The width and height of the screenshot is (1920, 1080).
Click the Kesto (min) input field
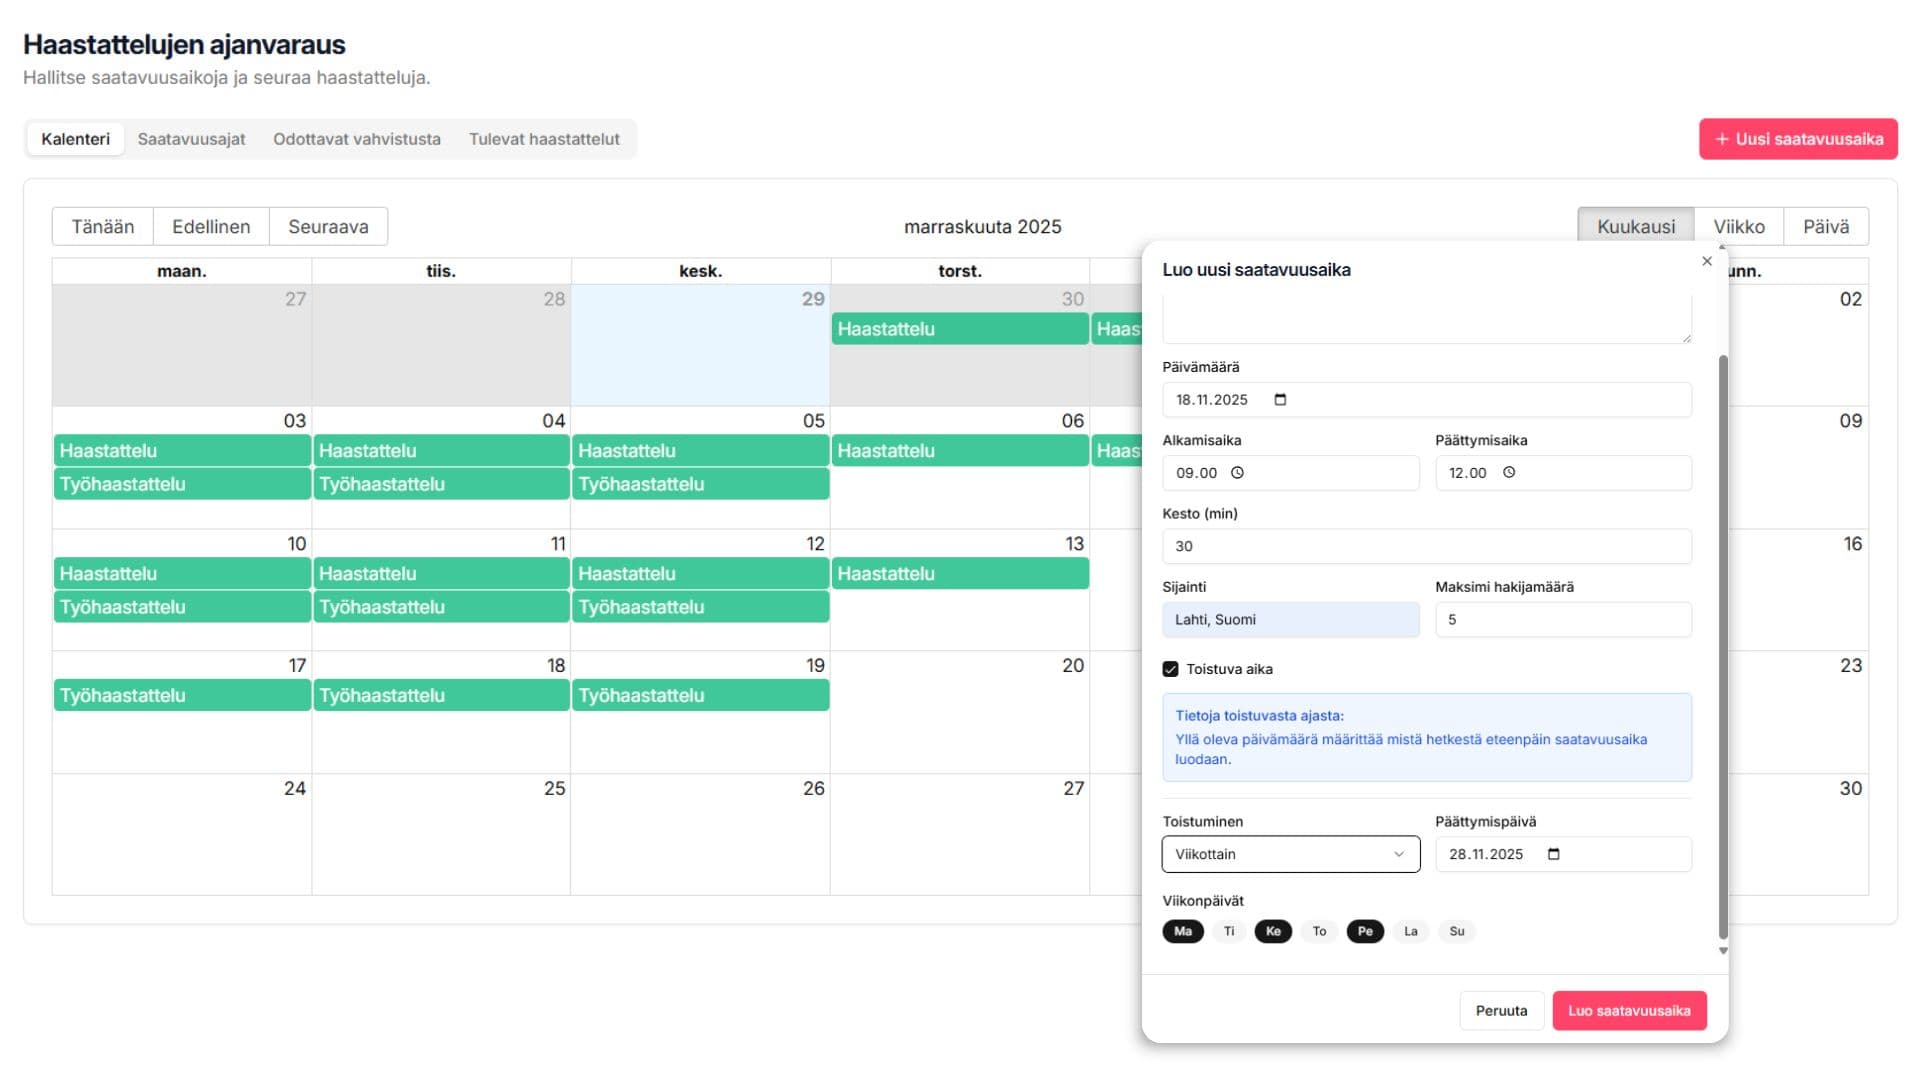(x=1426, y=546)
